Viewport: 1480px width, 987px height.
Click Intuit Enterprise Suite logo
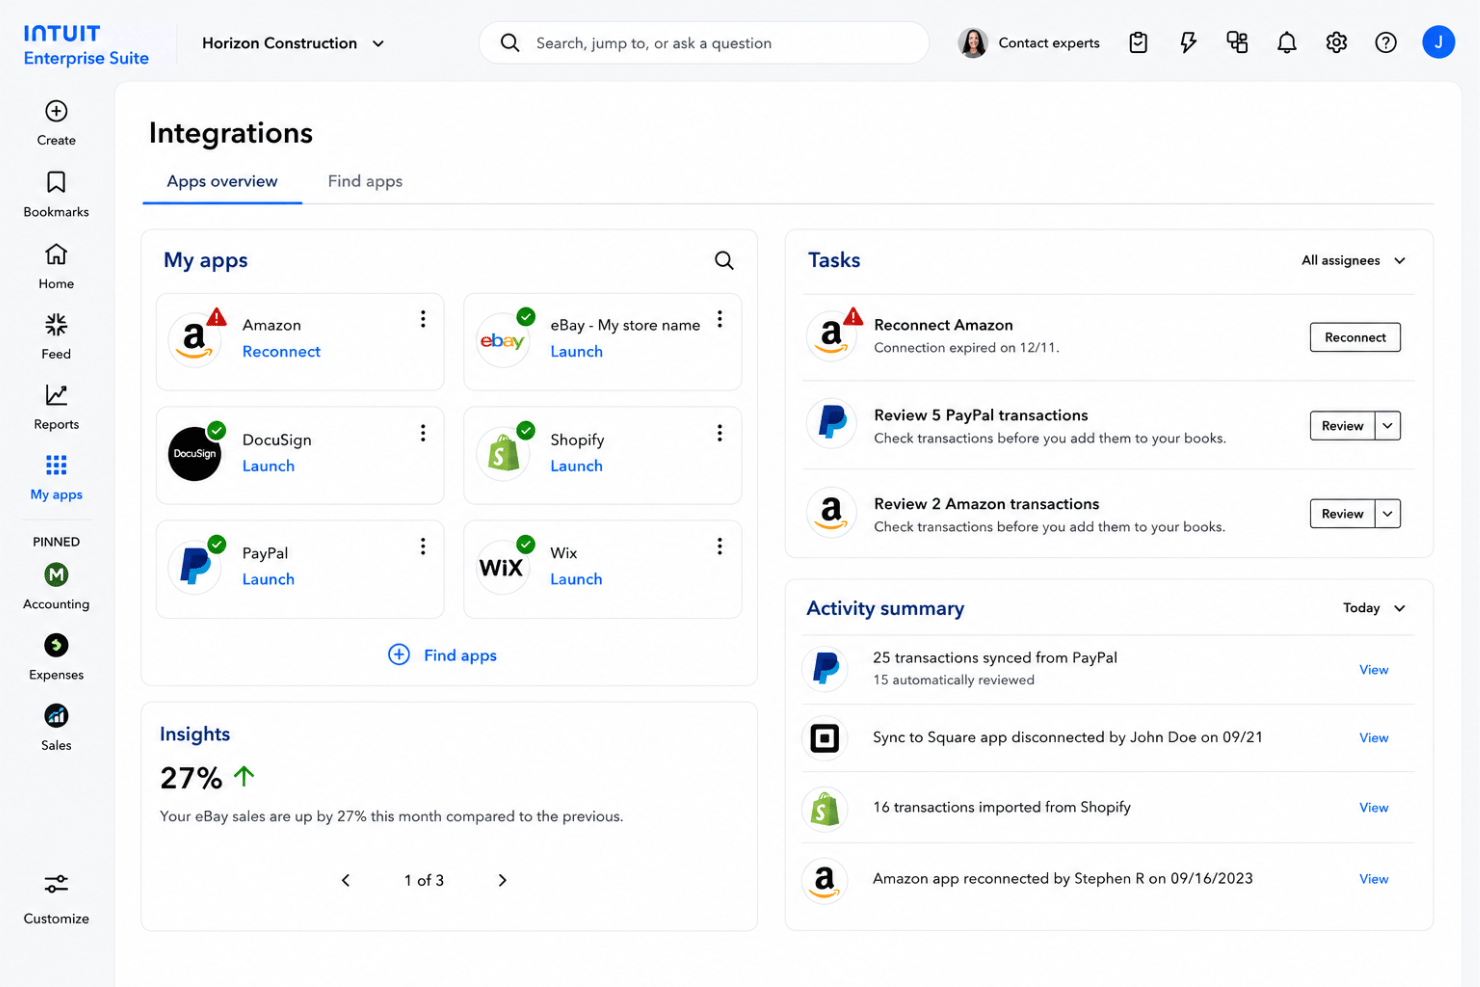coord(86,45)
